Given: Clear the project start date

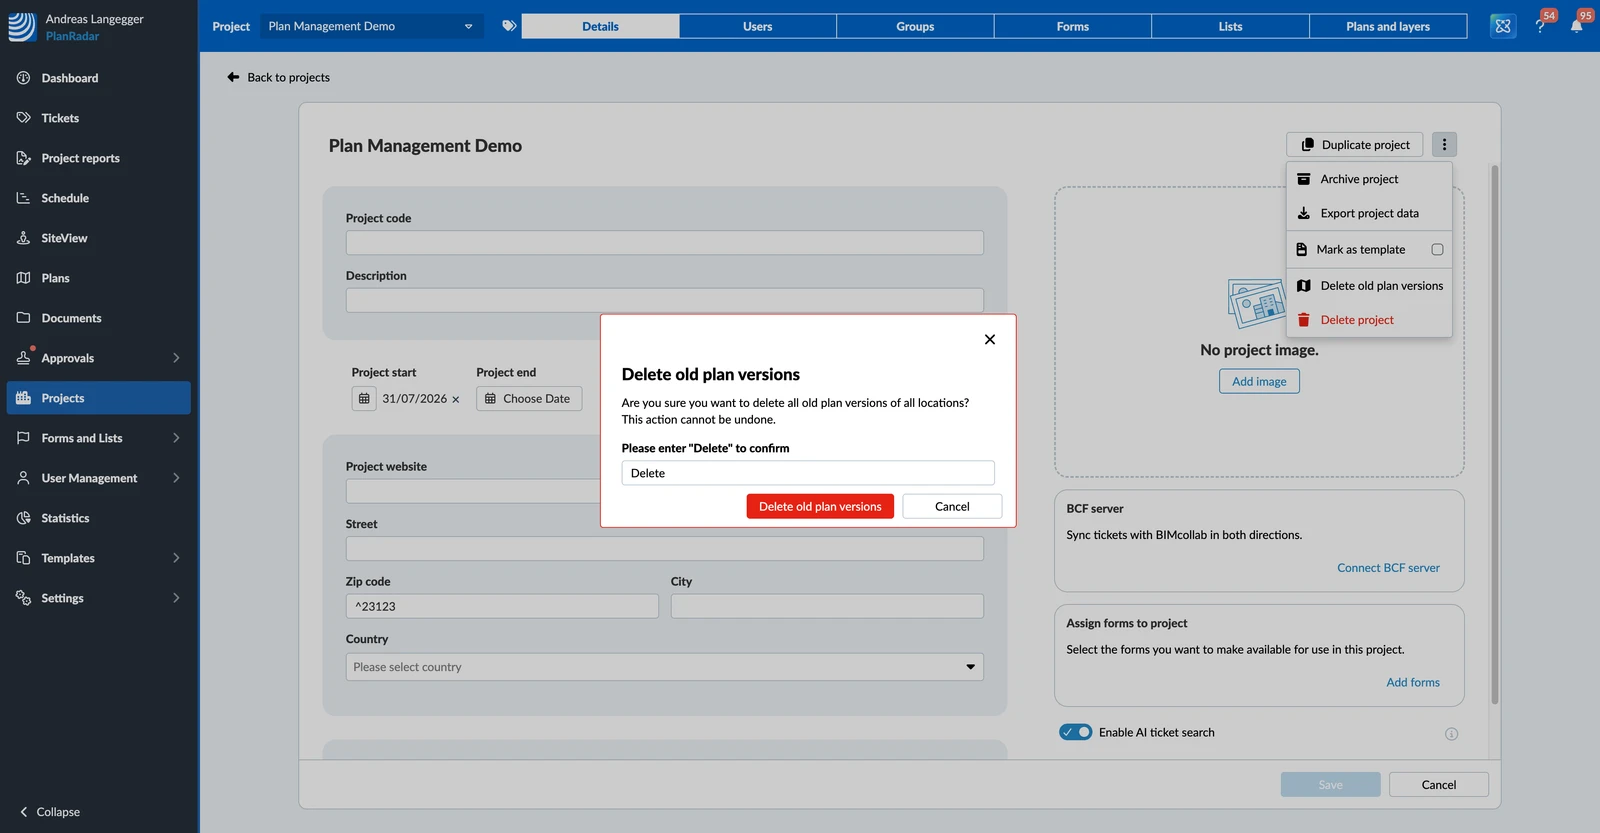Looking at the screenshot, I should tap(456, 399).
